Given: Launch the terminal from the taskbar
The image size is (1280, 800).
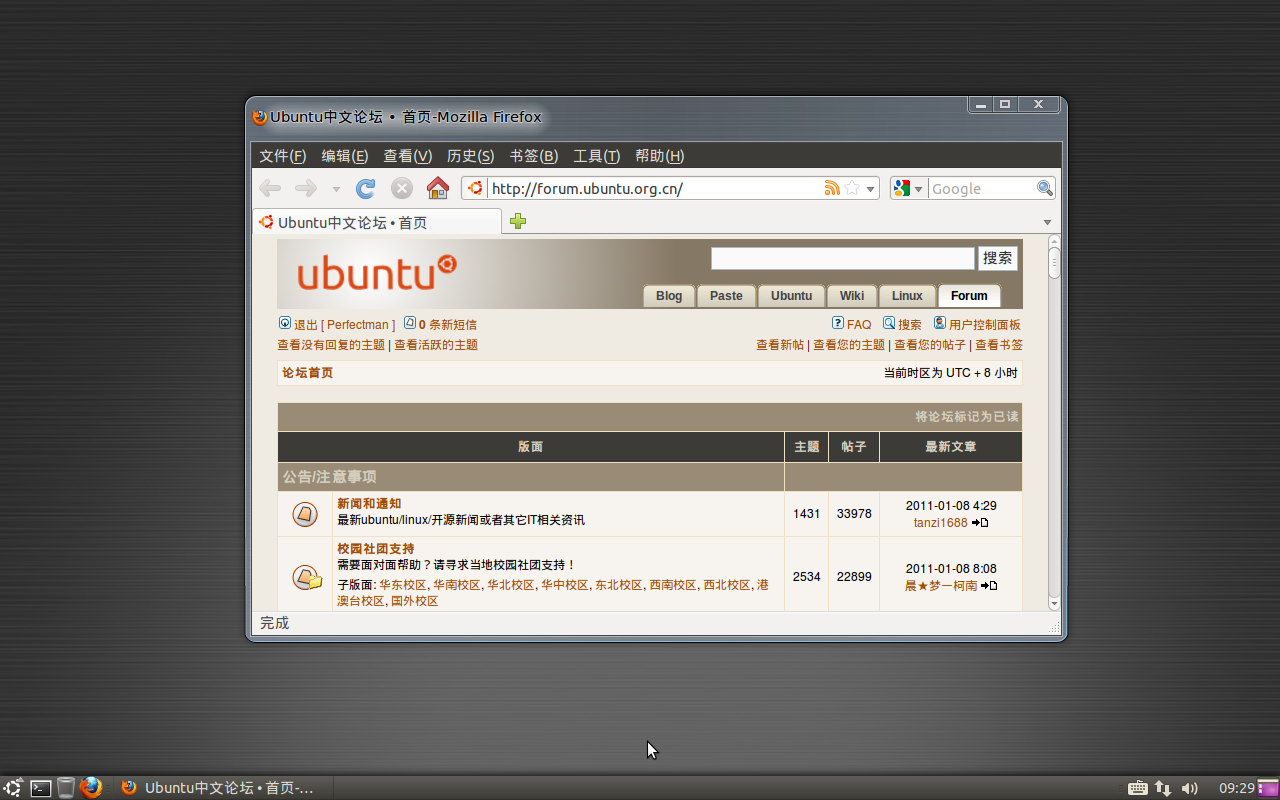Looking at the screenshot, I should [x=40, y=788].
